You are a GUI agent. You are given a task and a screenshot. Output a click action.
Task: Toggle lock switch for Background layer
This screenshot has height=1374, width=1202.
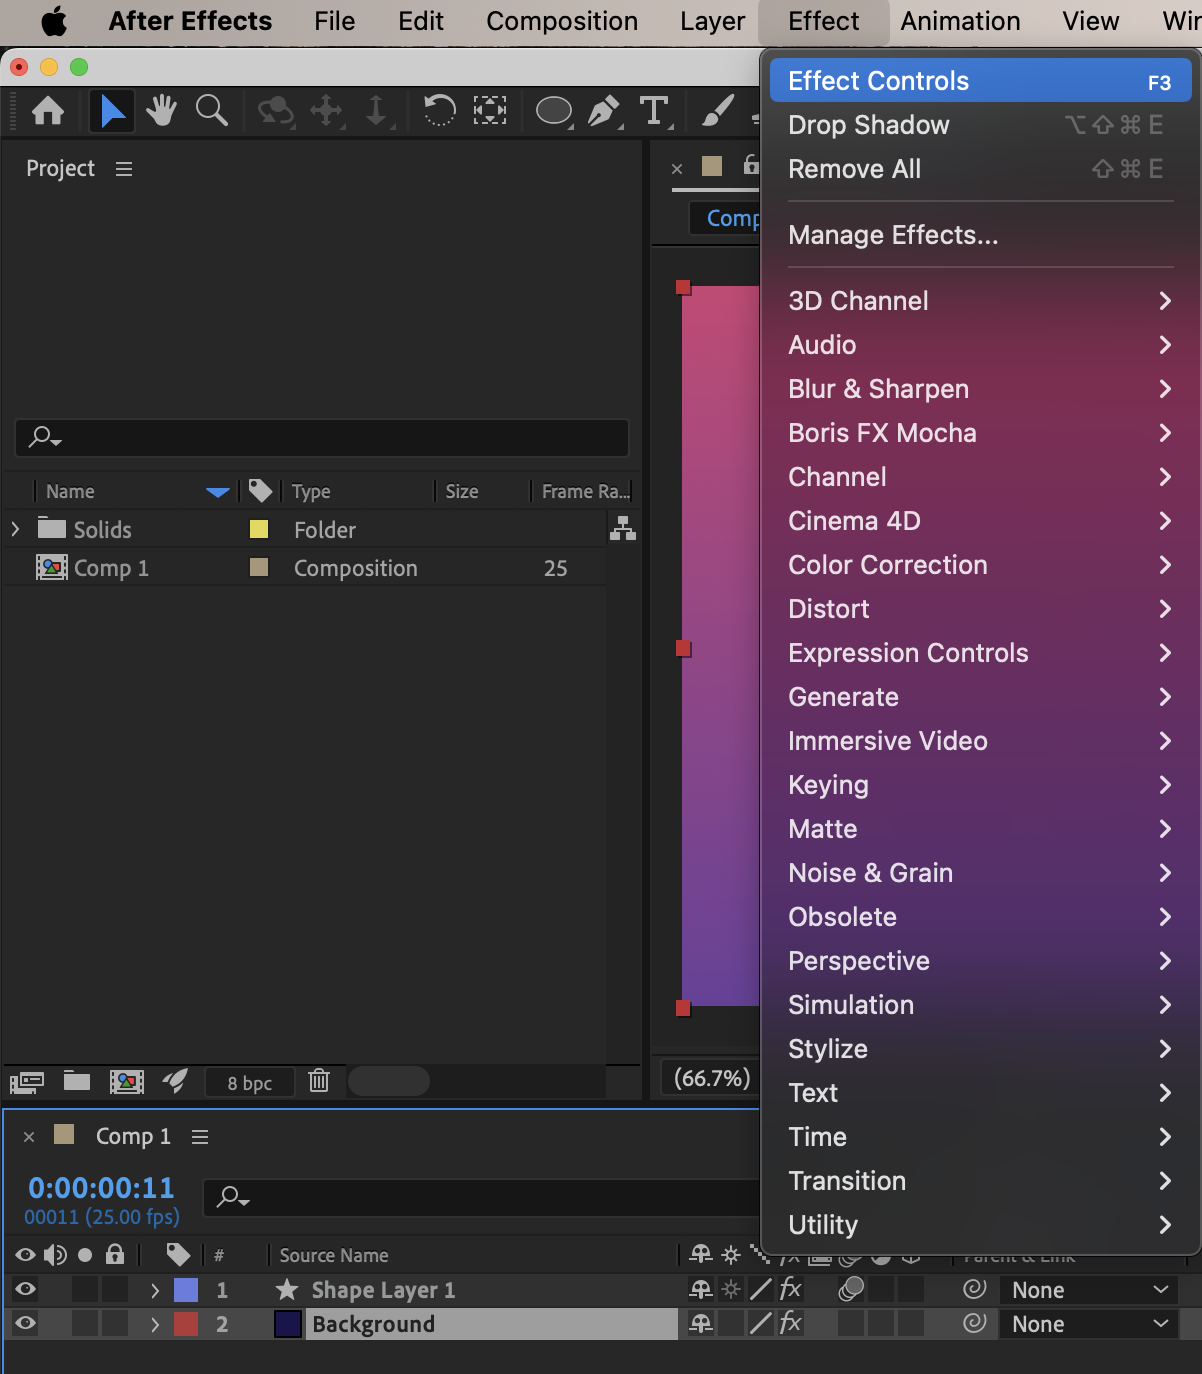pos(115,1324)
